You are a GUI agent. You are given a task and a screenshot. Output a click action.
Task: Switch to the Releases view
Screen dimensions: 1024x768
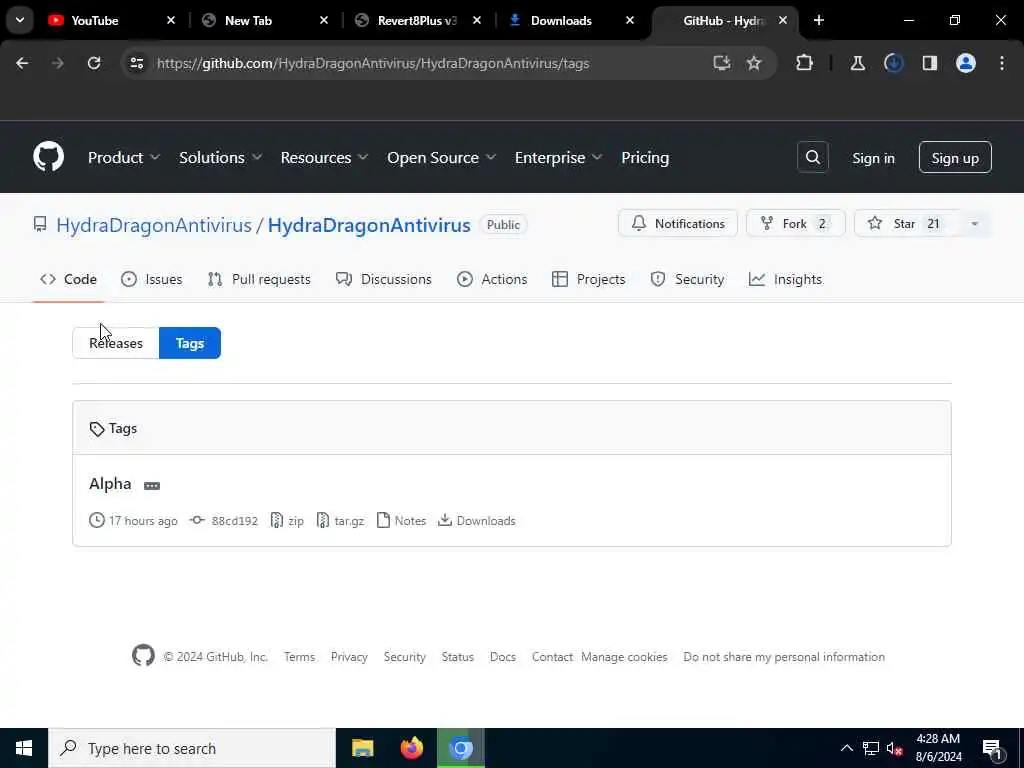click(x=116, y=343)
